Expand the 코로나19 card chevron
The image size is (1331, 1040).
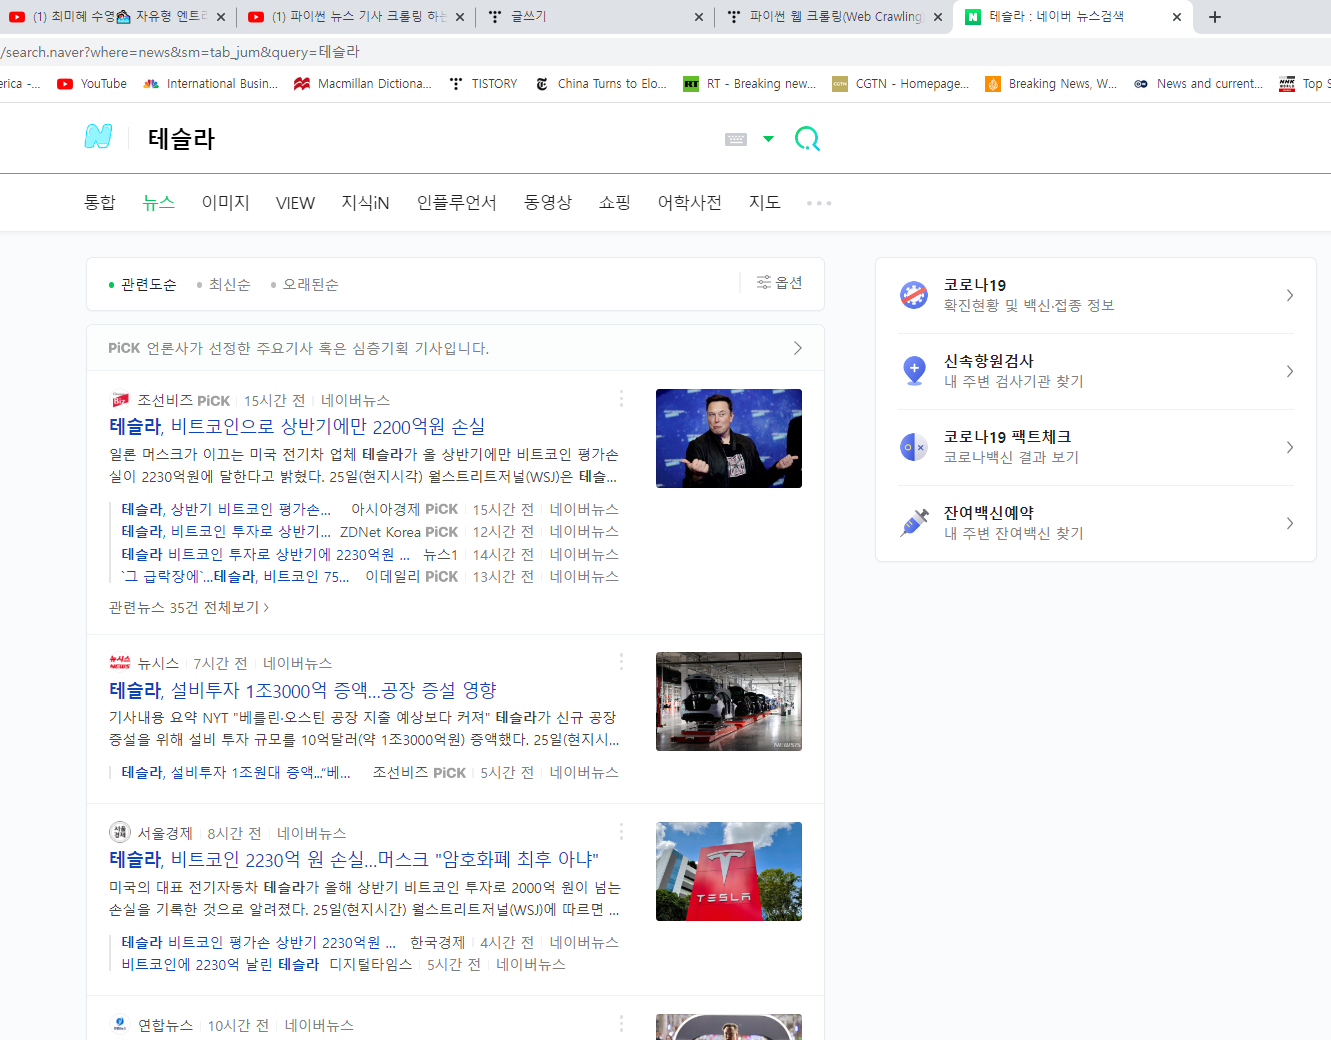(x=1290, y=295)
